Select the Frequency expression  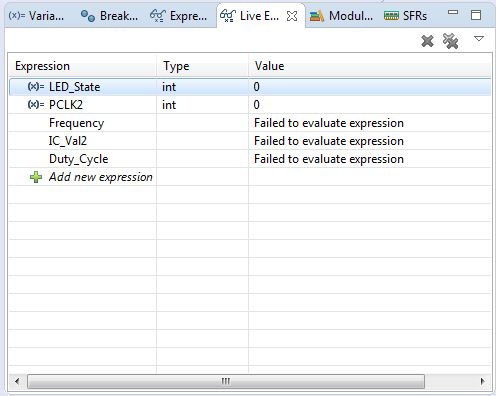pos(76,123)
